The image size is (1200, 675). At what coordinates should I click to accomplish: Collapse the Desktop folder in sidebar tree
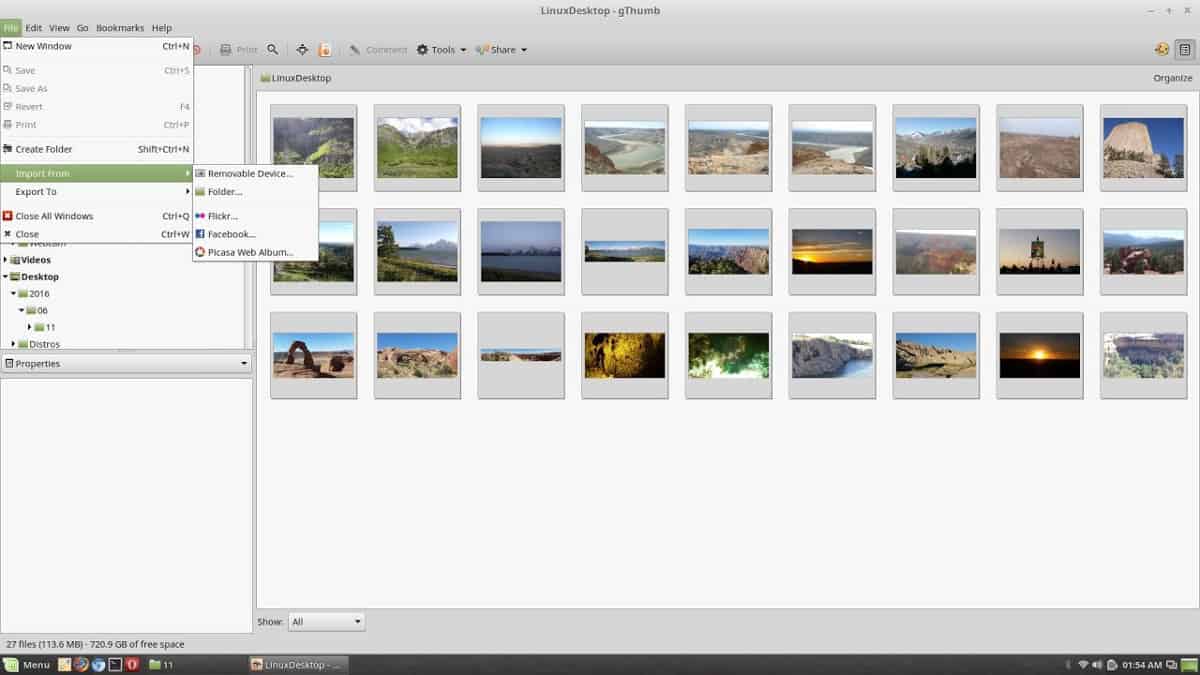click(x=8, y=276)
